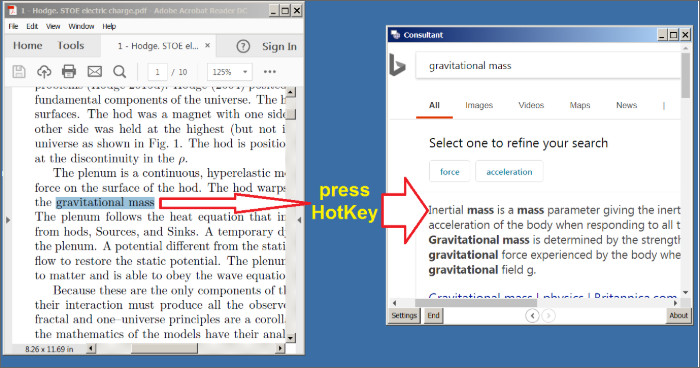This screenshot has width=700, height=368.
Task: Refine search with the acceleration button
Action: 509,171
